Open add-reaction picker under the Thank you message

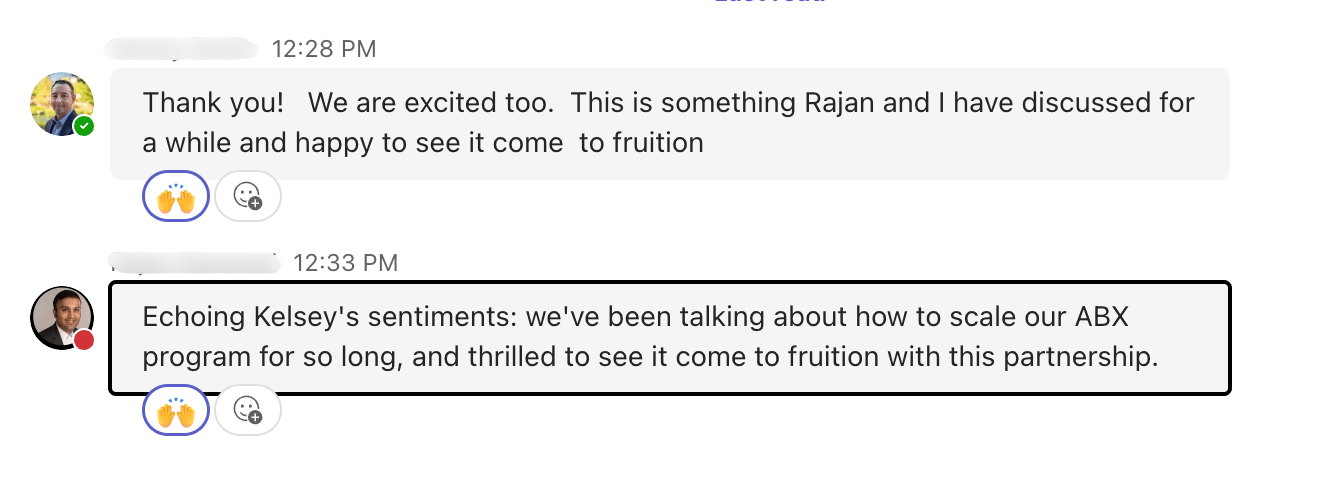click(x=248, y=196)
